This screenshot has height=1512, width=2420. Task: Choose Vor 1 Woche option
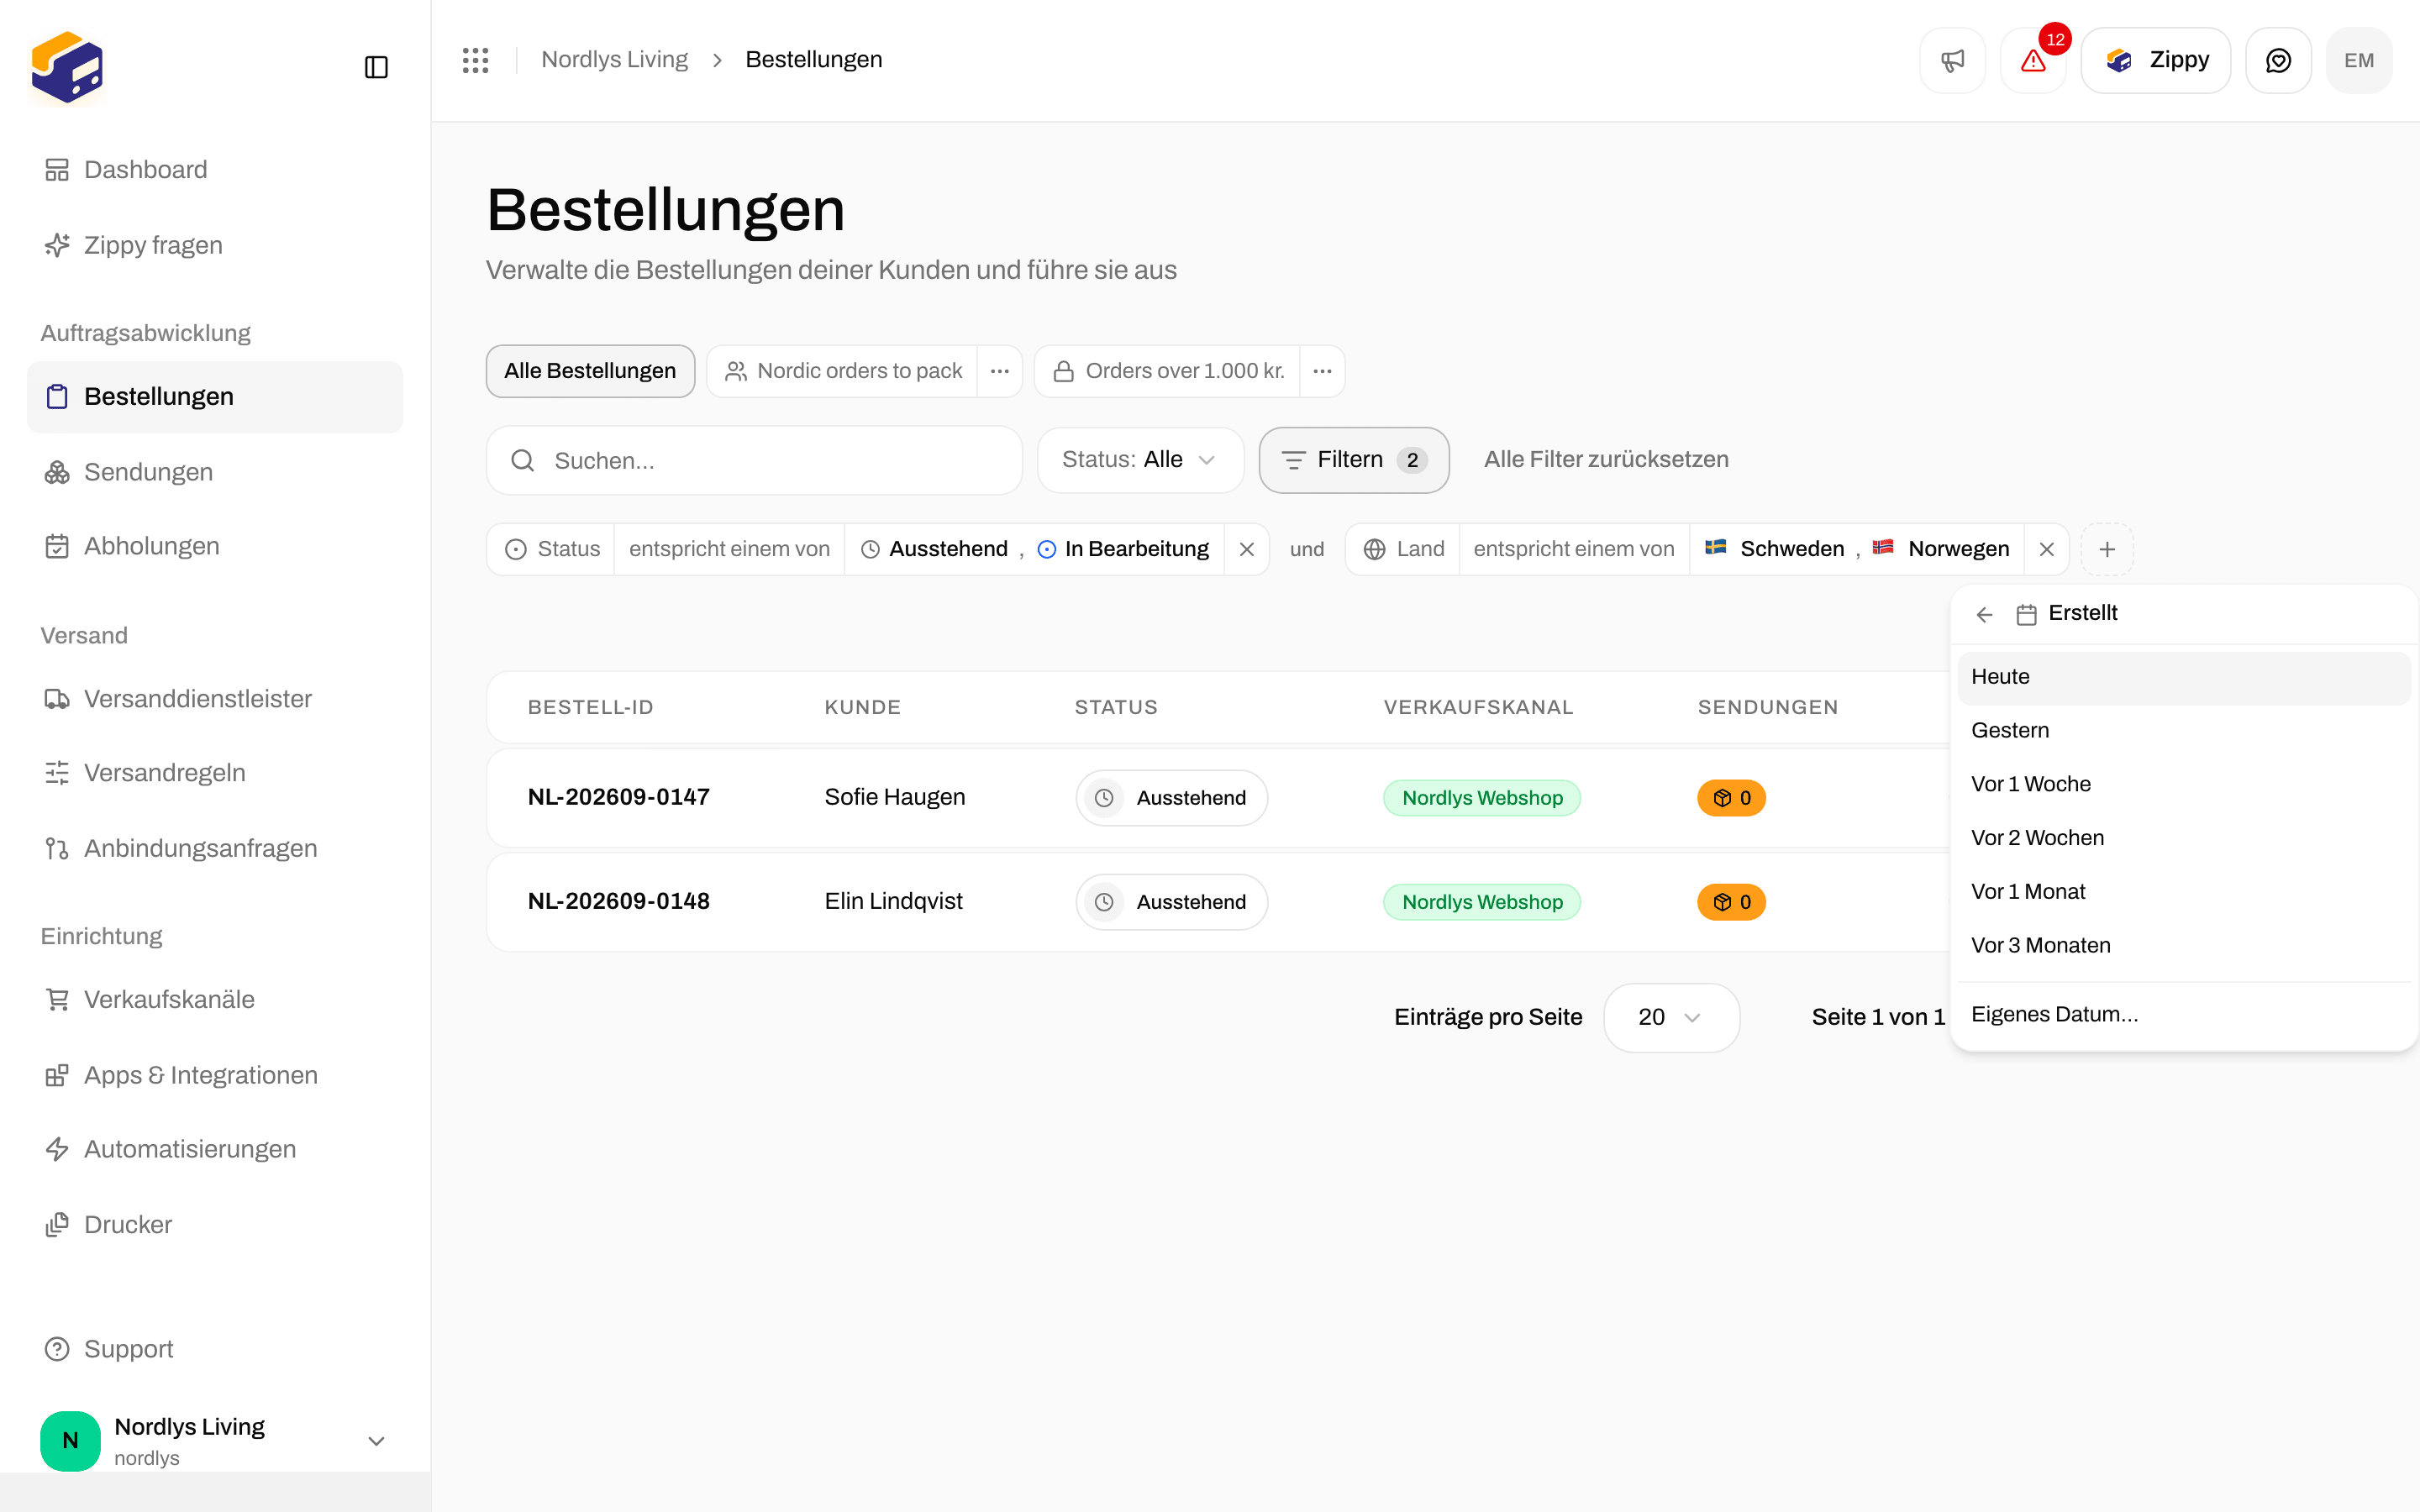[2184, 785]
